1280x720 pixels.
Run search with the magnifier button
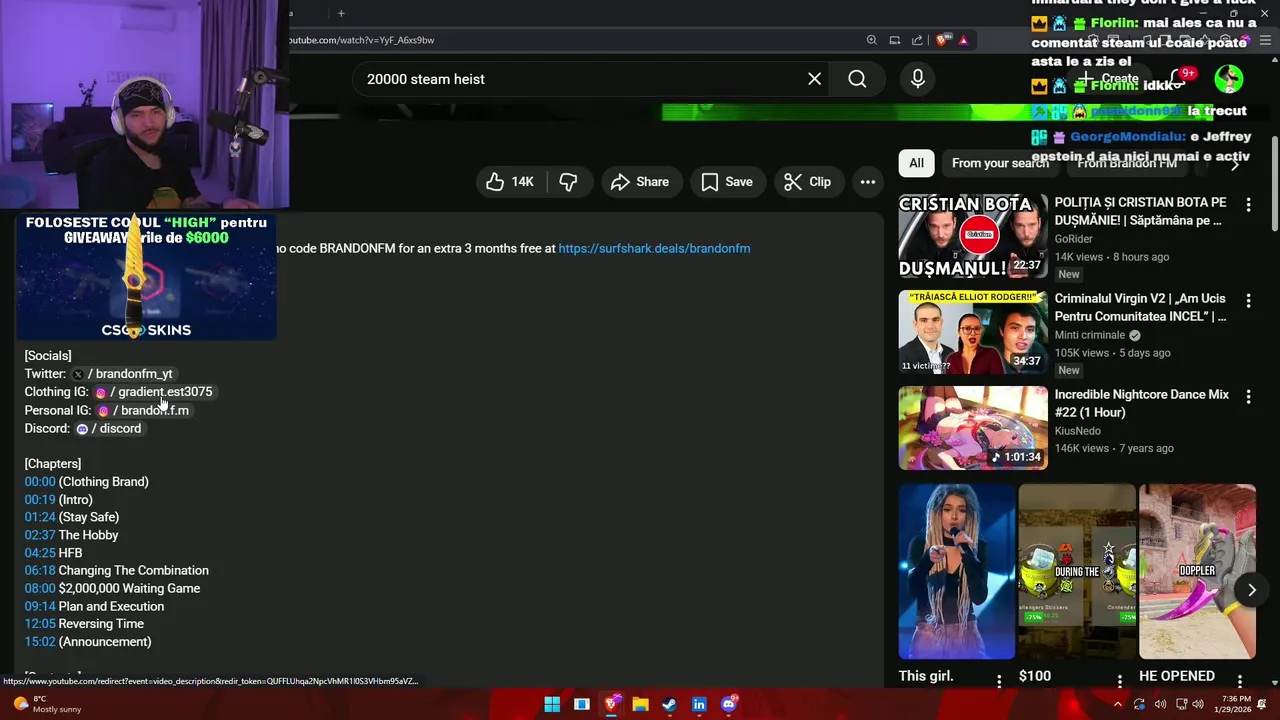pos(857,79)
